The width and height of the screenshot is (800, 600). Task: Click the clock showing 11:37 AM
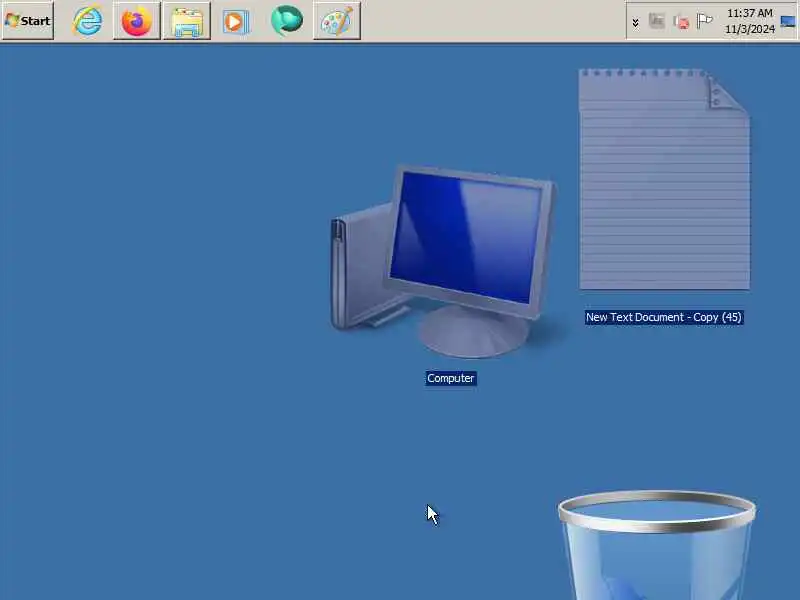tap(749, 21)
